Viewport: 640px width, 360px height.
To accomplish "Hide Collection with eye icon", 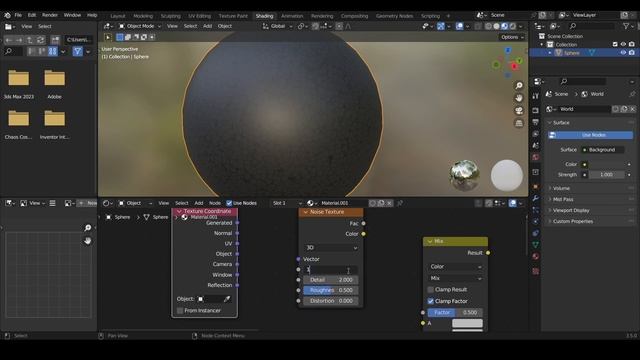I will pos(623,44).
